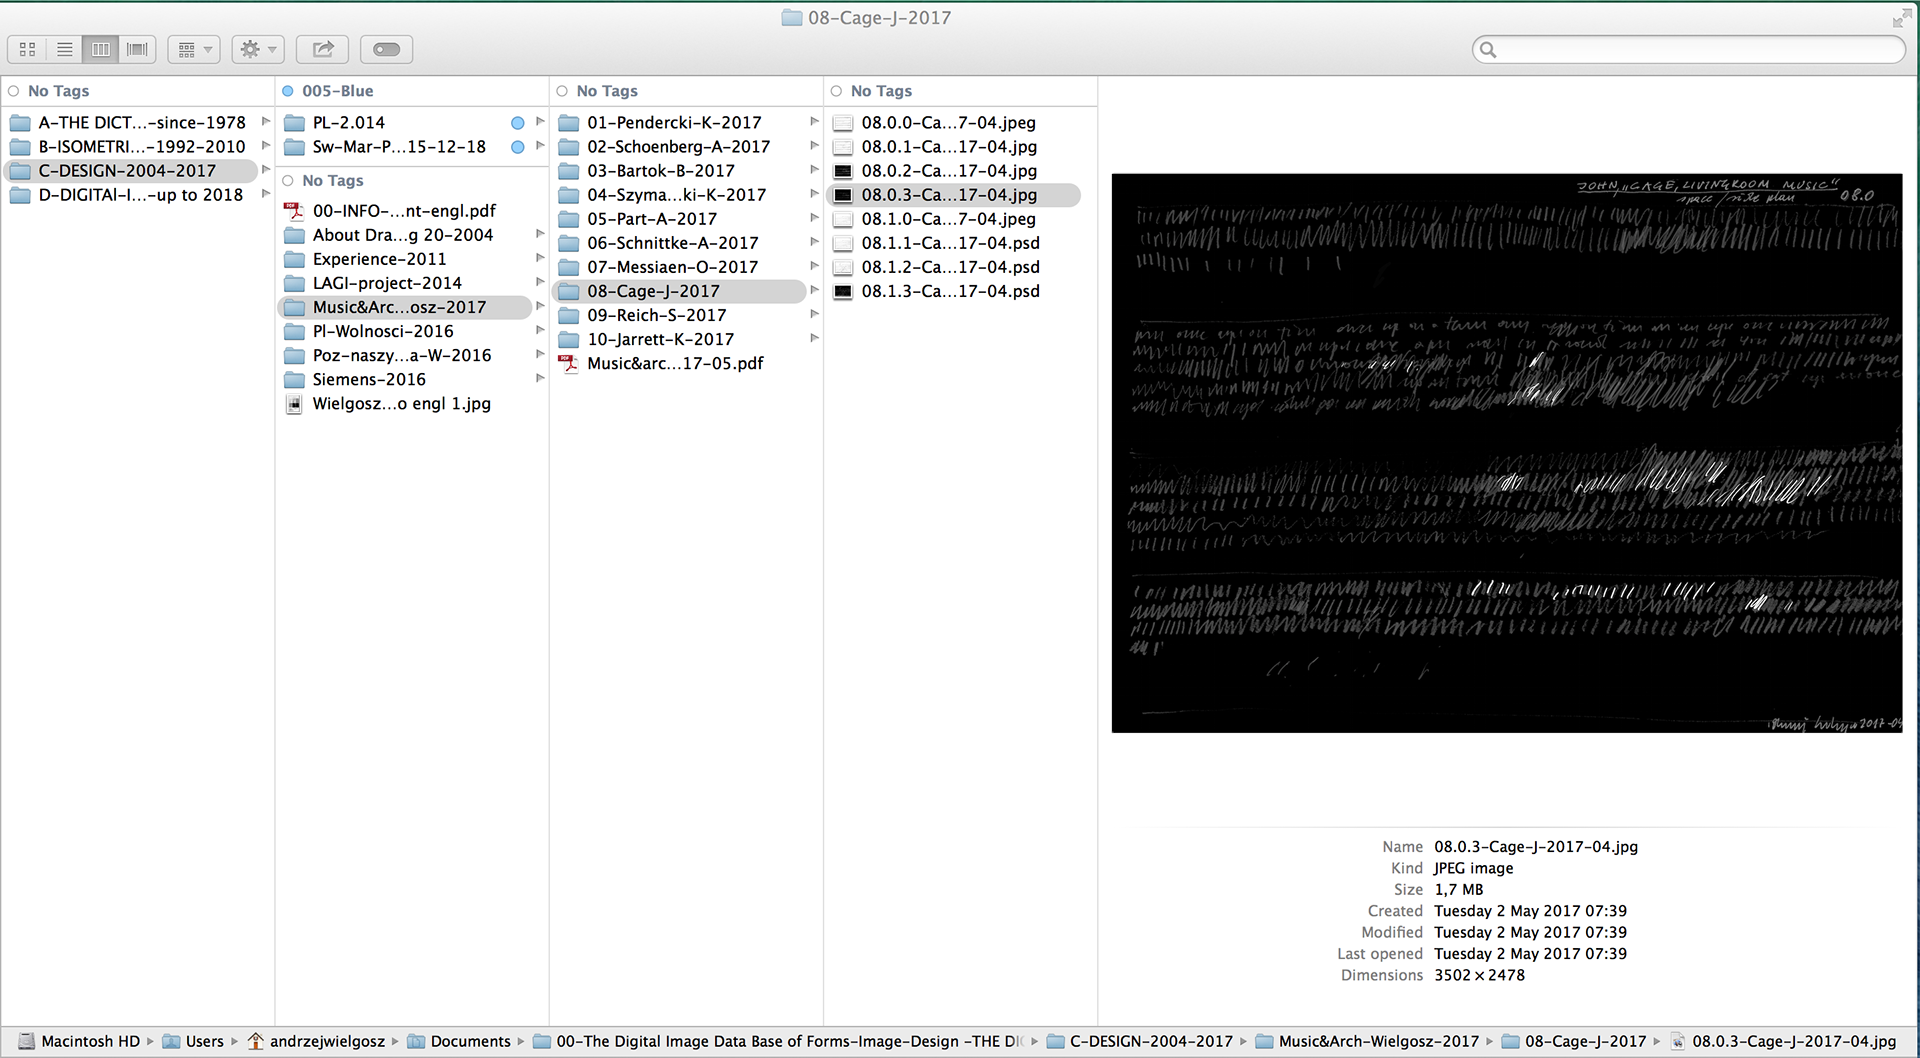Select the 04-Szyma...ki-K-2017 folder
1920x1058 pixels.
pyautogui.click(x=680, y=194)
